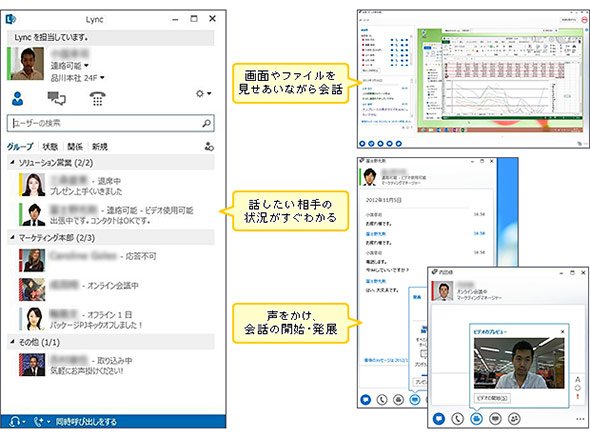Open the more options ellipsis in front window
The image size is (590, 438).
[580, 419]
